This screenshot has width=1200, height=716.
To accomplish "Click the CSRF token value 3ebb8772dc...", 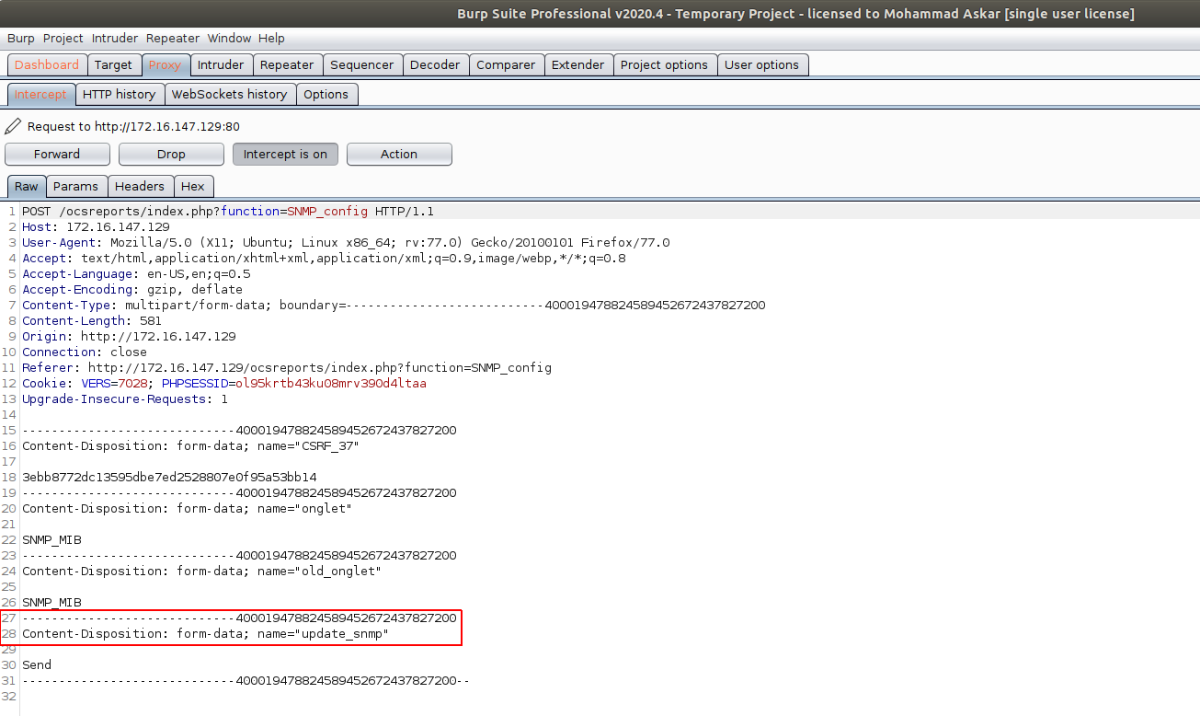I will (x=169, y=477).
